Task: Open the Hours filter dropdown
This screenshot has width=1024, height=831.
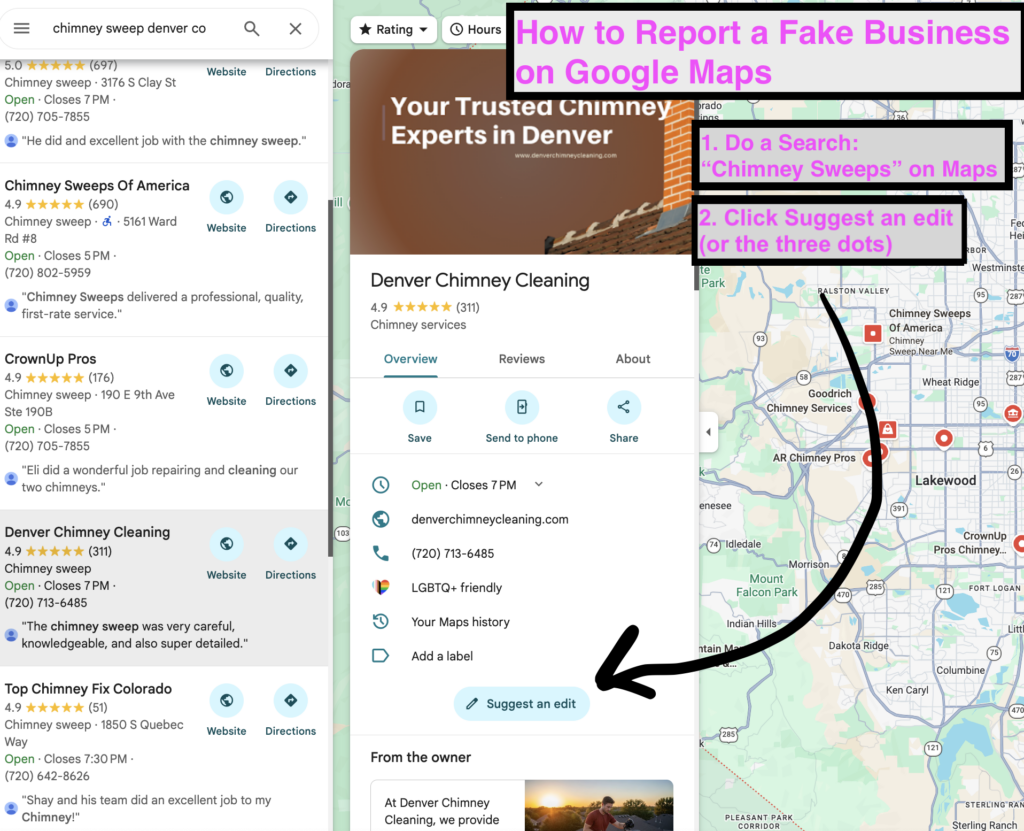Action: [x=473, y=30]
